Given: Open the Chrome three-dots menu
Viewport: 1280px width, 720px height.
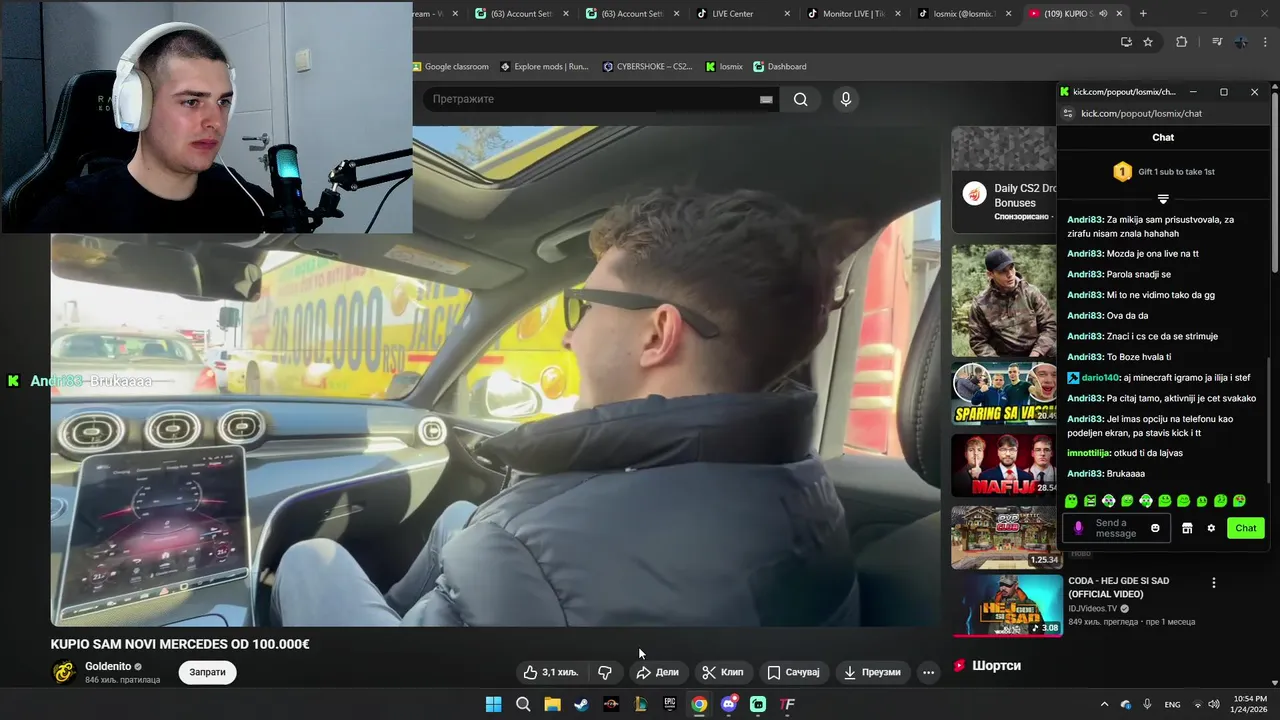Looking at the screenshot, I should coord(1266,42).
